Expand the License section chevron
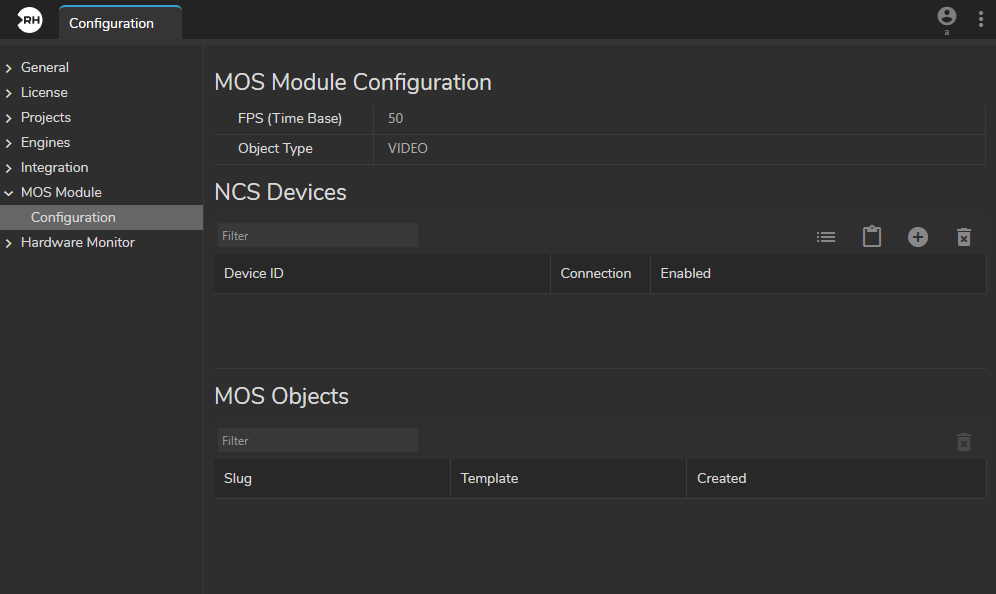Screen dimensions: 996x594 point(9,93)
